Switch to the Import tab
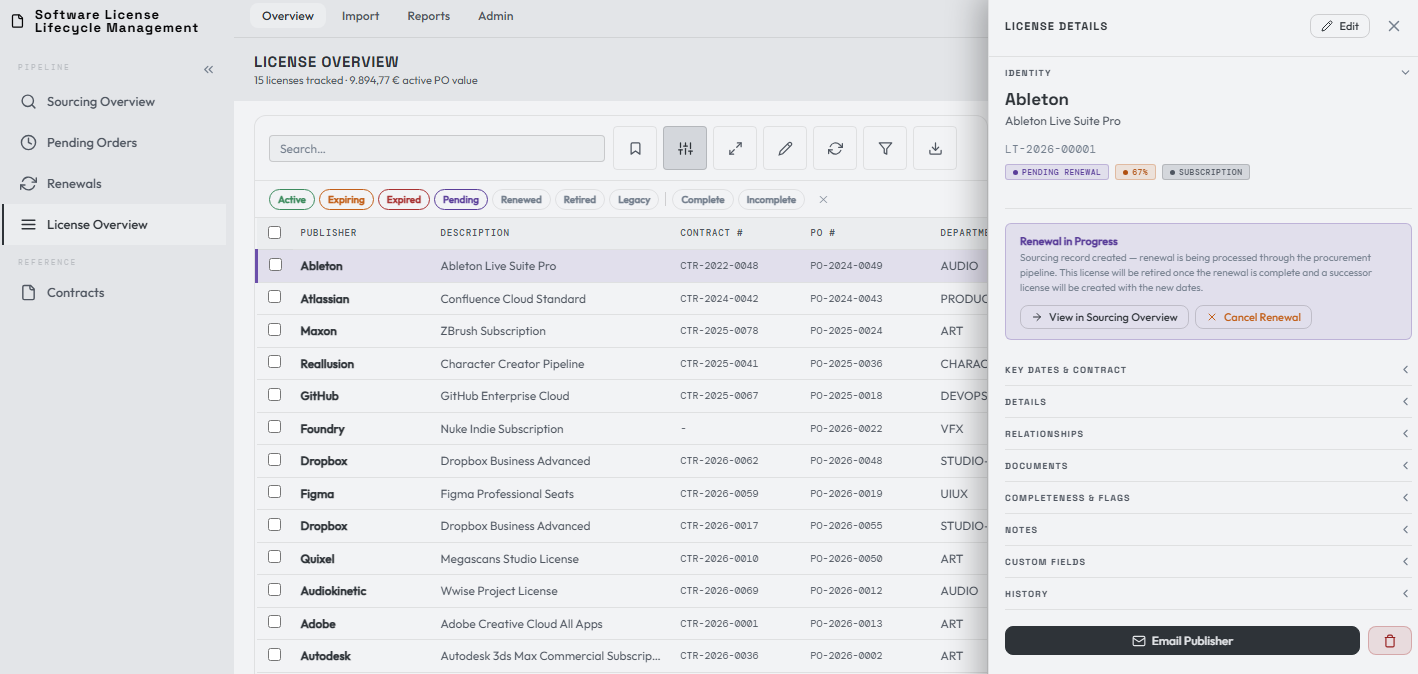 pyautogui.click(x=360, y=16)
